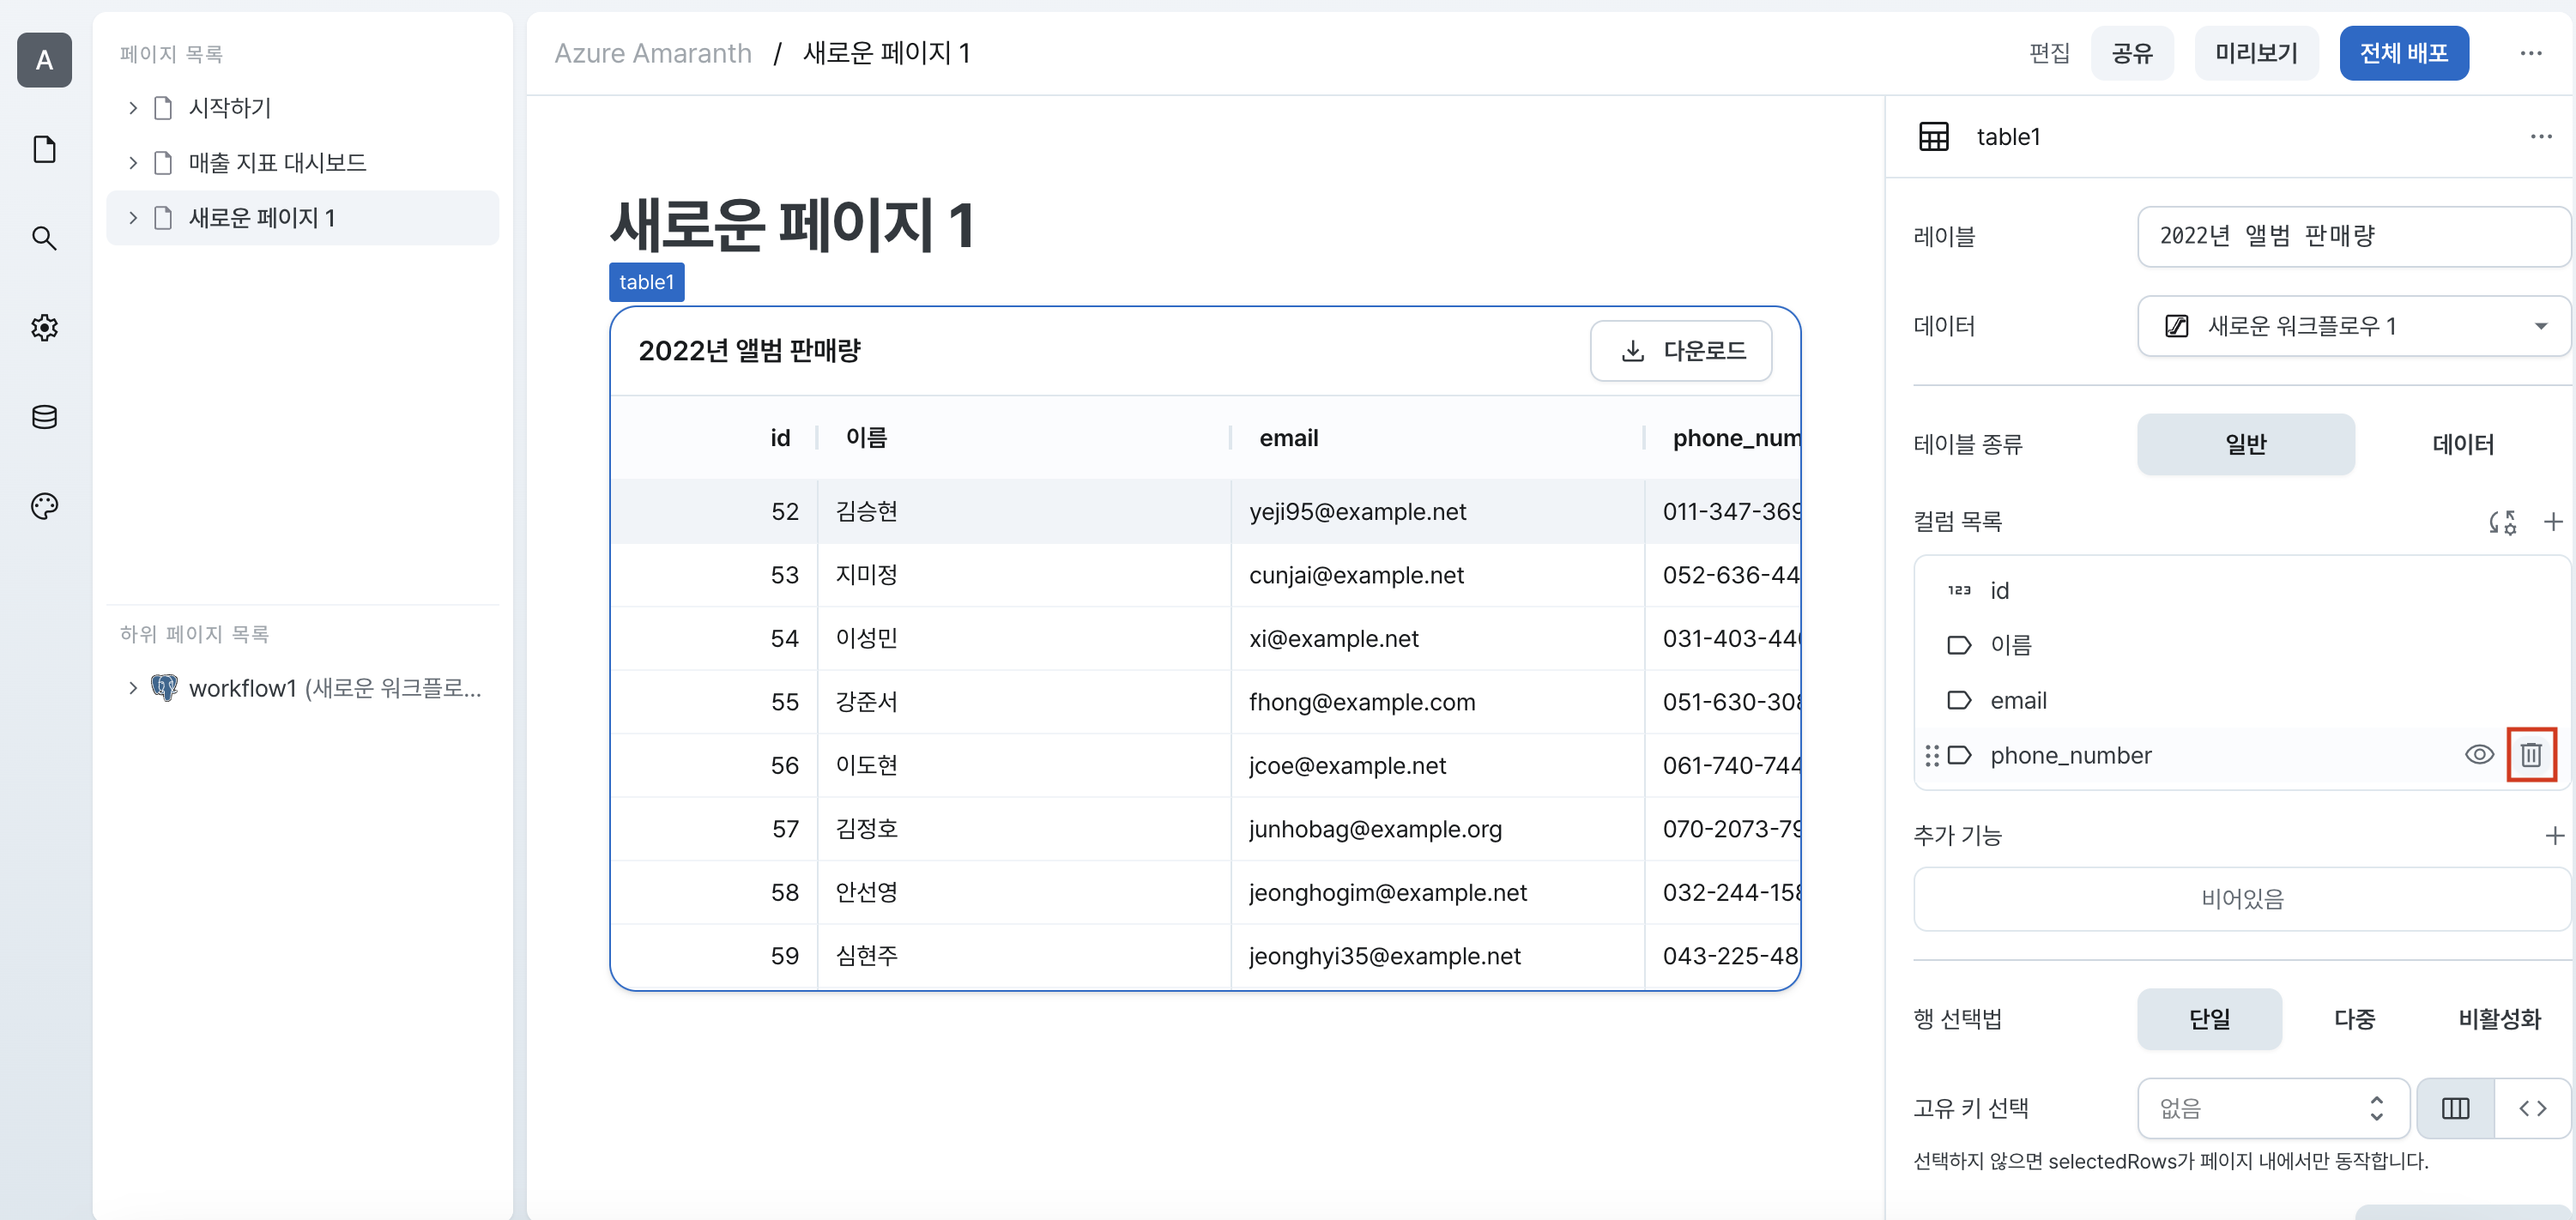Click the PostgreSQL icon of workflow1
This screenshot has width=2576, height=1220.
pyautogui.click(x=164, y=688)
